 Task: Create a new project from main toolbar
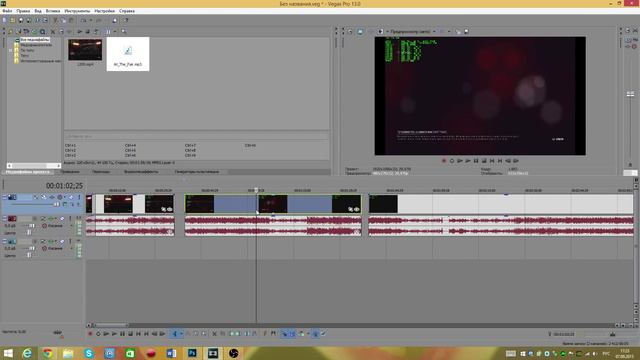[4, 20]
